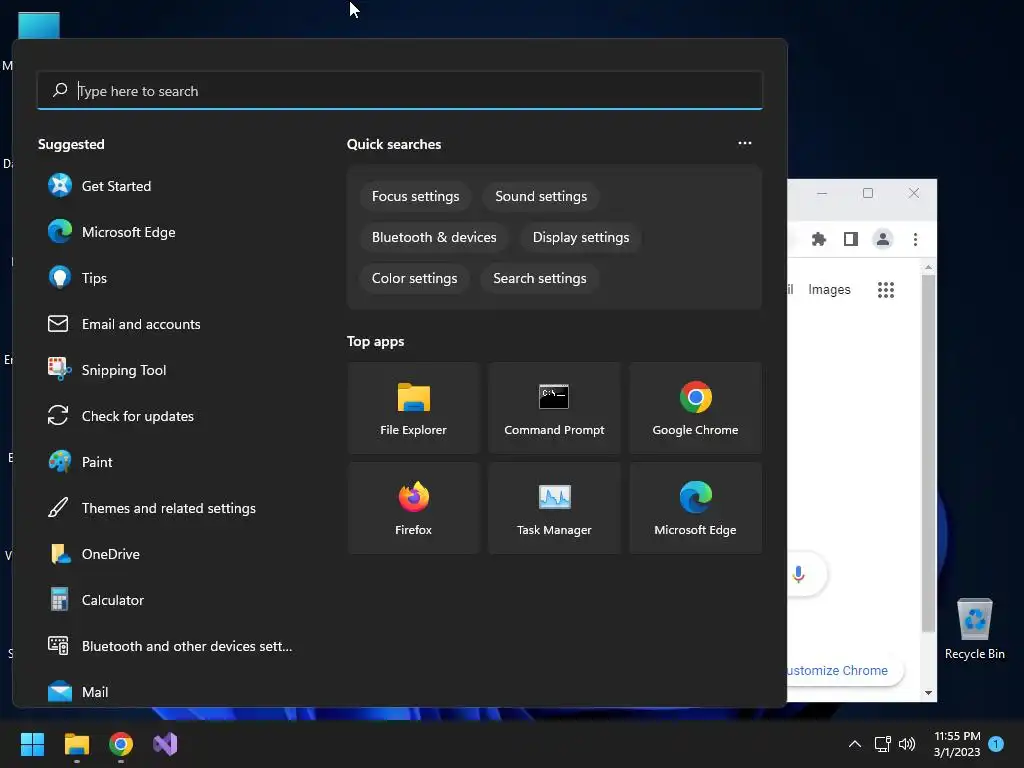Choose Search settings quick search
Screen dimensions: 1024x768
539,278
